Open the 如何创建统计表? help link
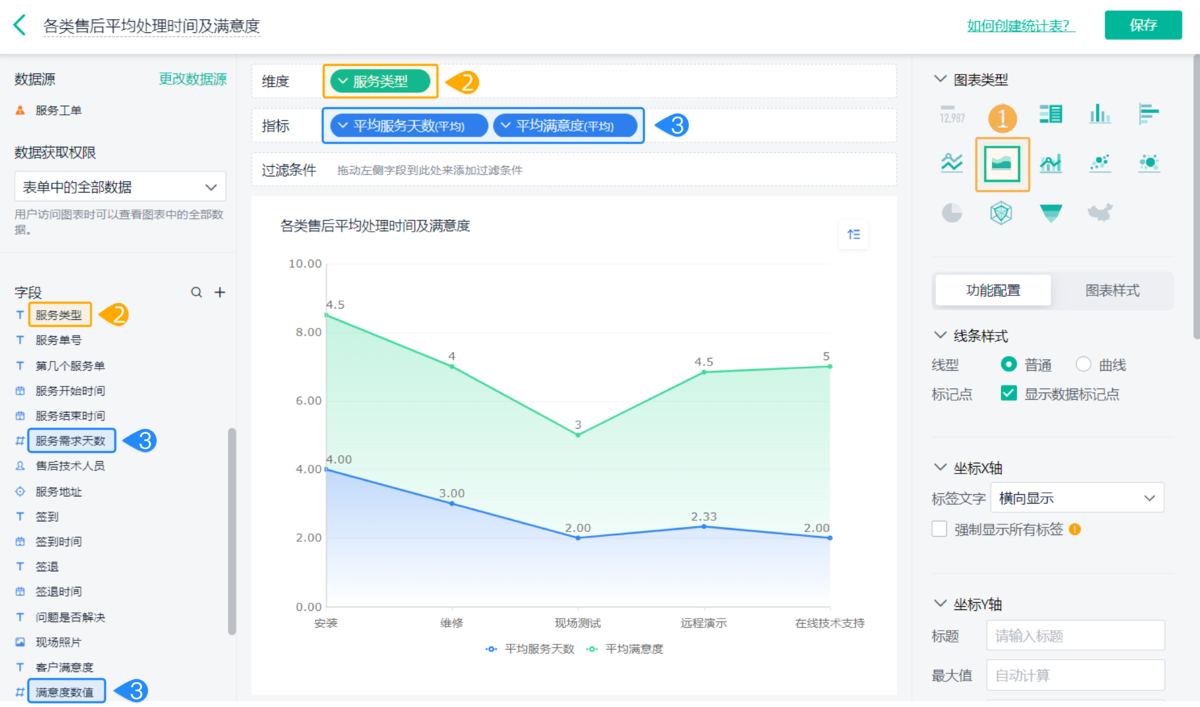This screenshot has width=1200, height=707. point(1020,26)
